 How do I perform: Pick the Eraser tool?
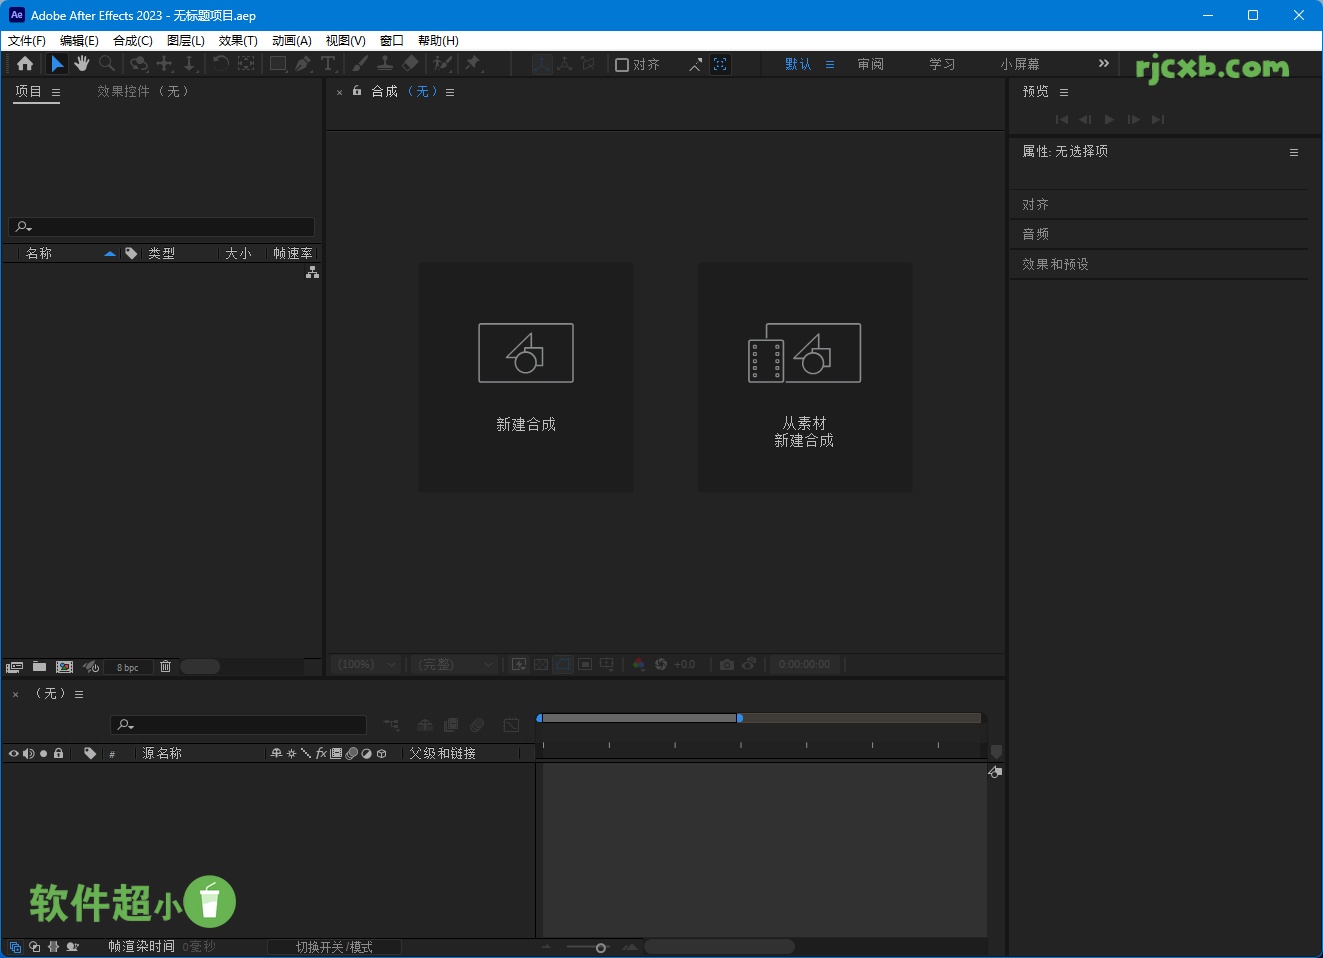click(410, 63)
